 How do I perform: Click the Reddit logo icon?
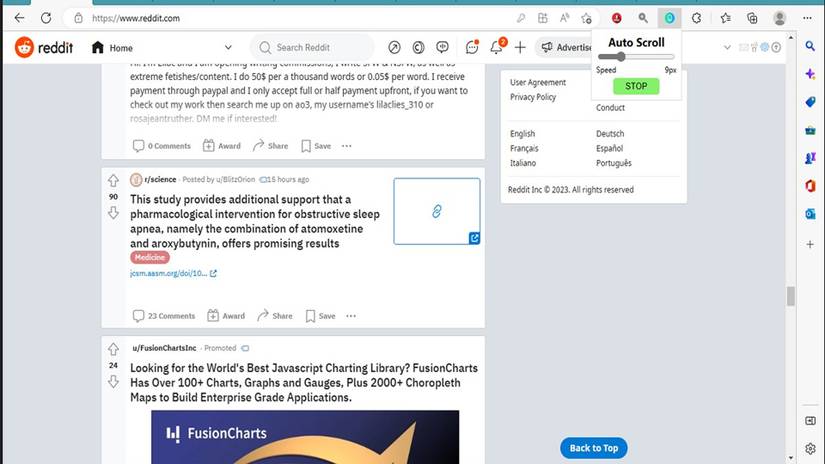(x=24, y=47)
